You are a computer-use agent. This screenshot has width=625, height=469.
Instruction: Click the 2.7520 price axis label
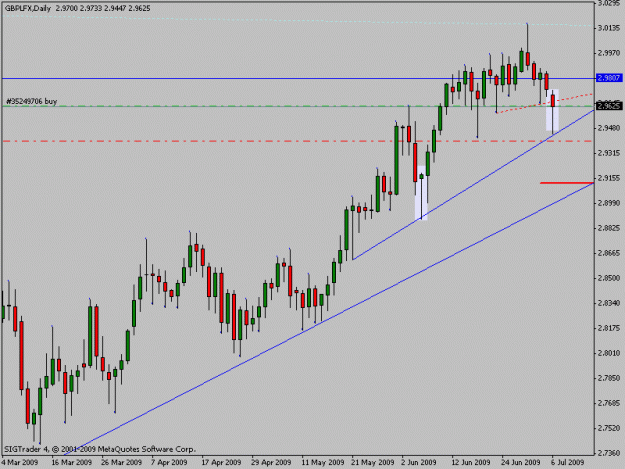click(x=609, y=428)
